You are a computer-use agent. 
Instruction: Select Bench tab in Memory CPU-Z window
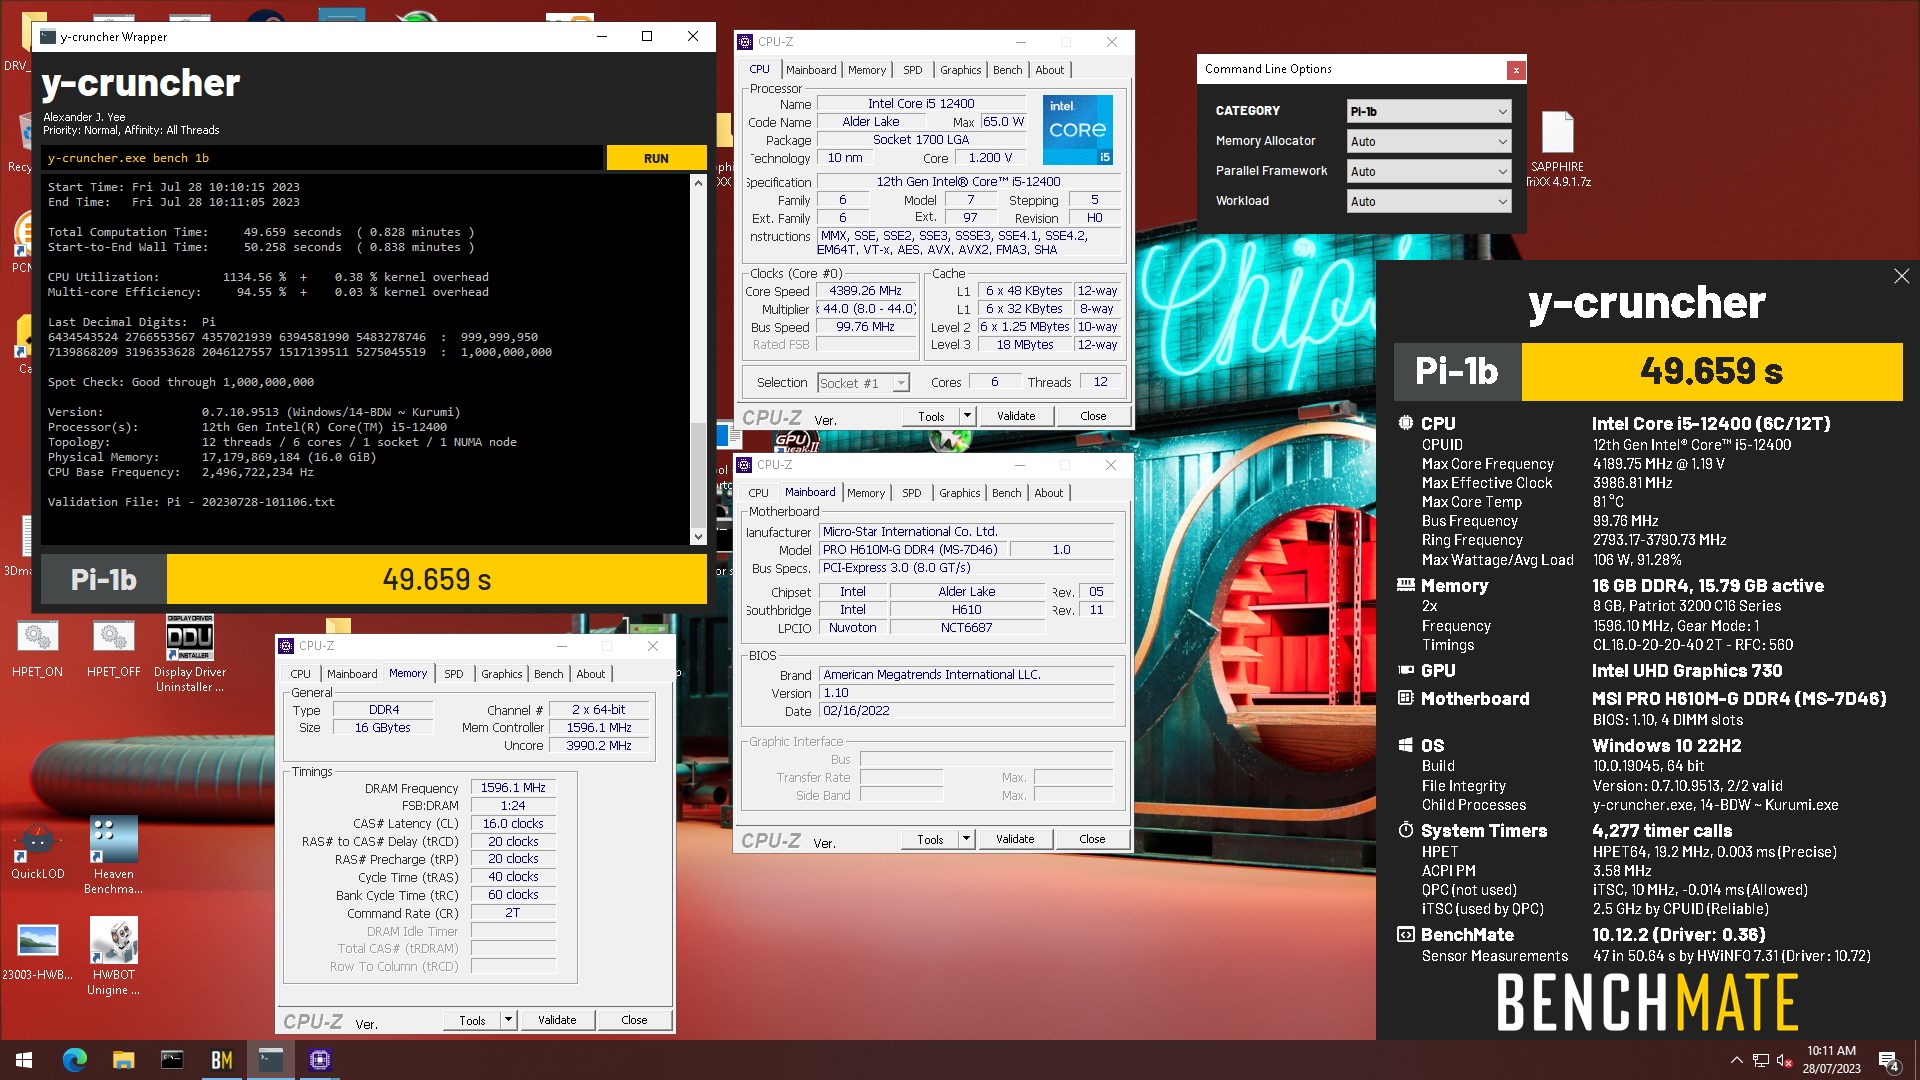tap(548, 674)
